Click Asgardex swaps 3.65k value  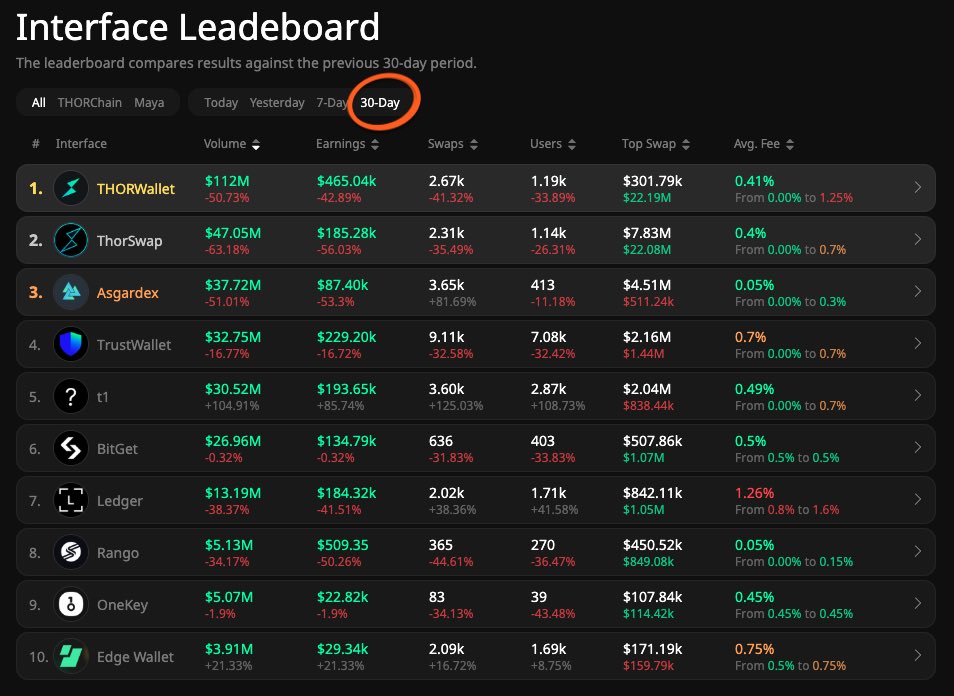pyautogui.click(x=446, y=285)
